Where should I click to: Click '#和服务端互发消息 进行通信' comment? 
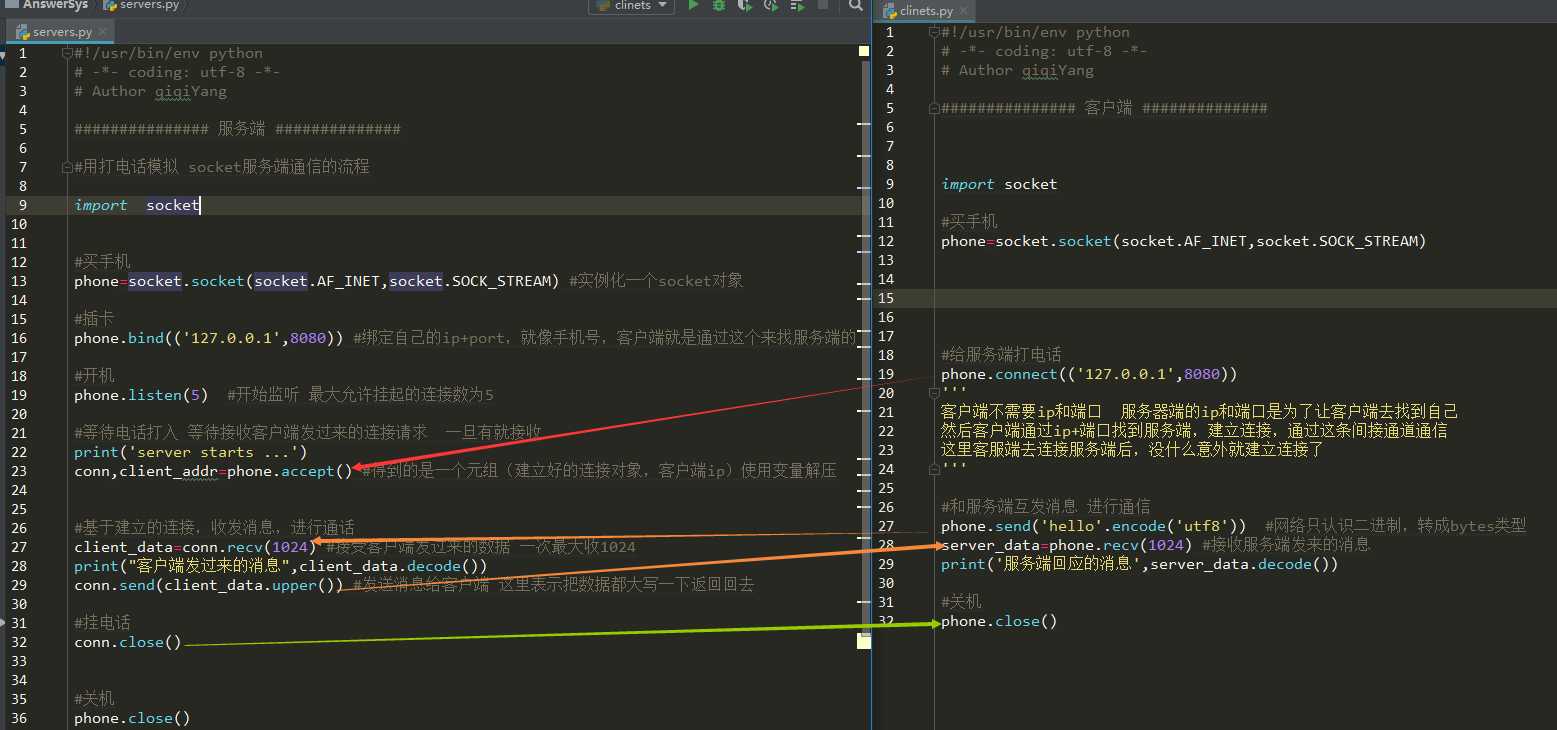pos(1045,507)
